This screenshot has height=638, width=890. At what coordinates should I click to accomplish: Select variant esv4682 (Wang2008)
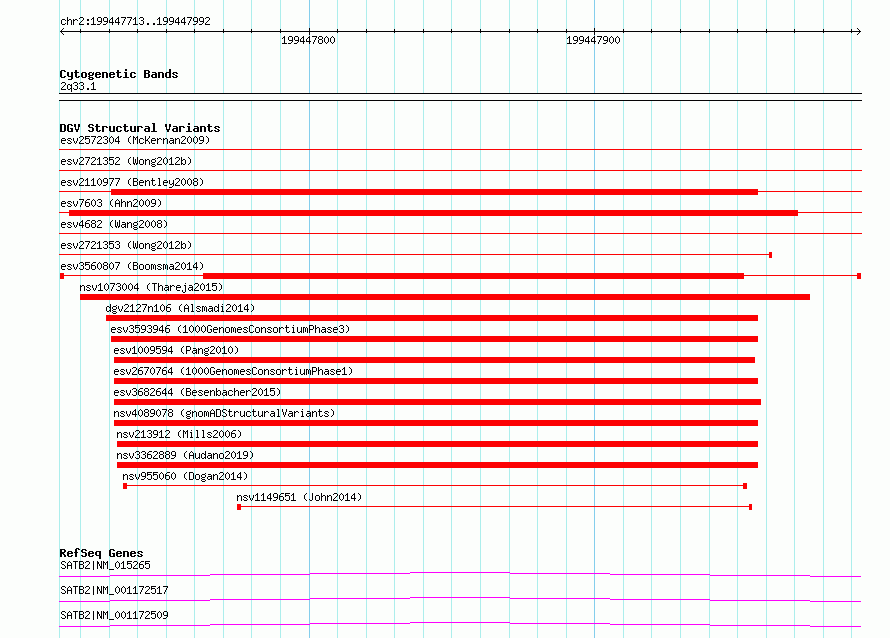[x=114, y=224]
